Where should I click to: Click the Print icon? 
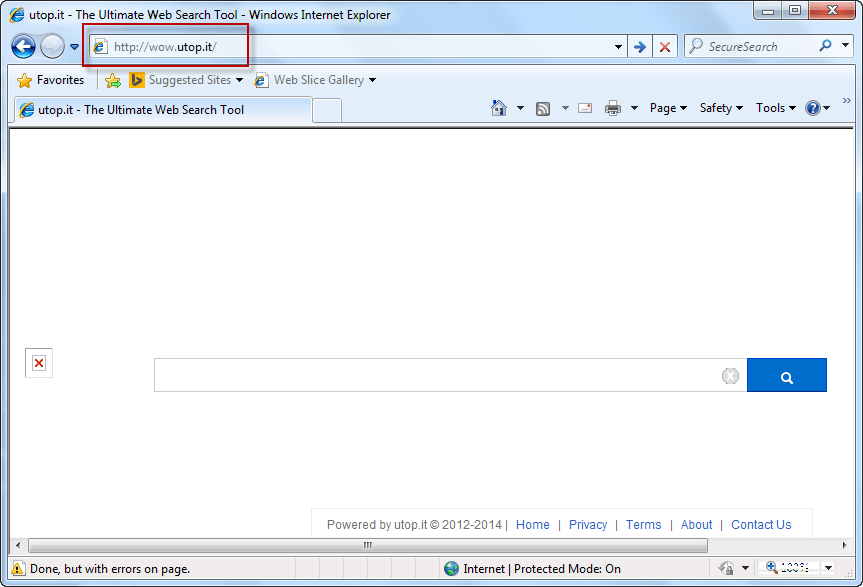(613, 108)
